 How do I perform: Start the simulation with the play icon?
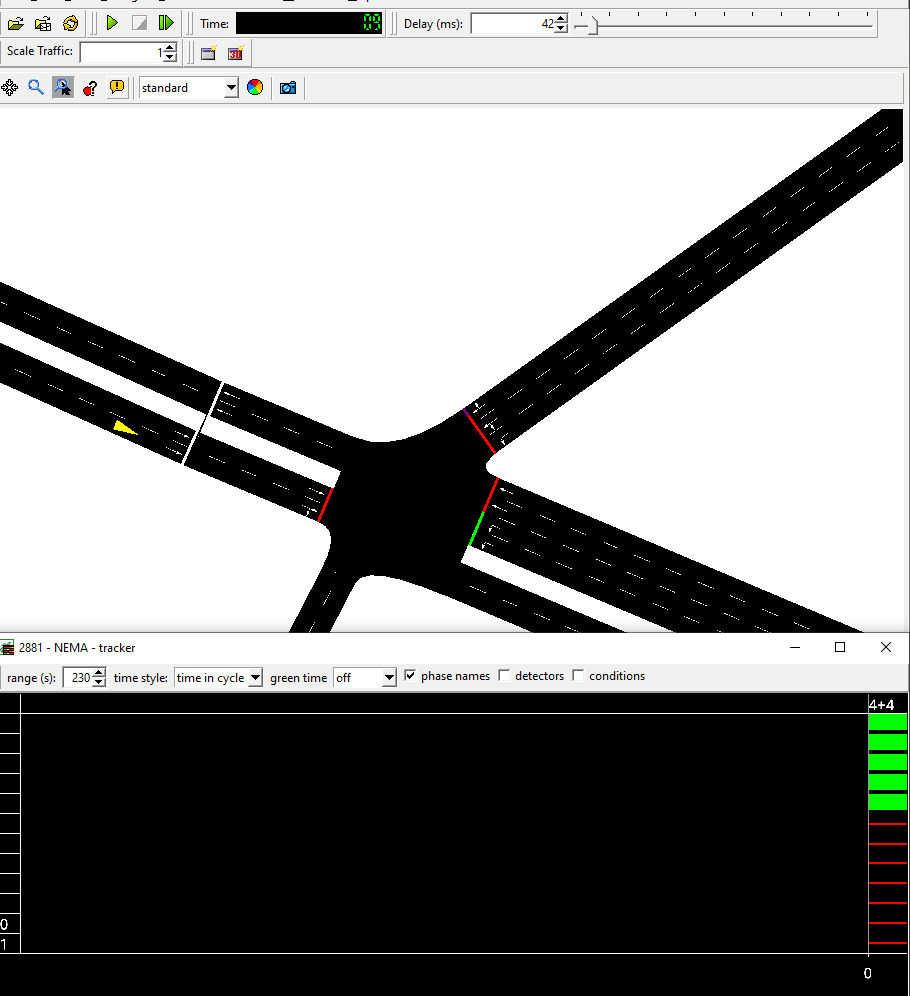[x=112, y=22]
